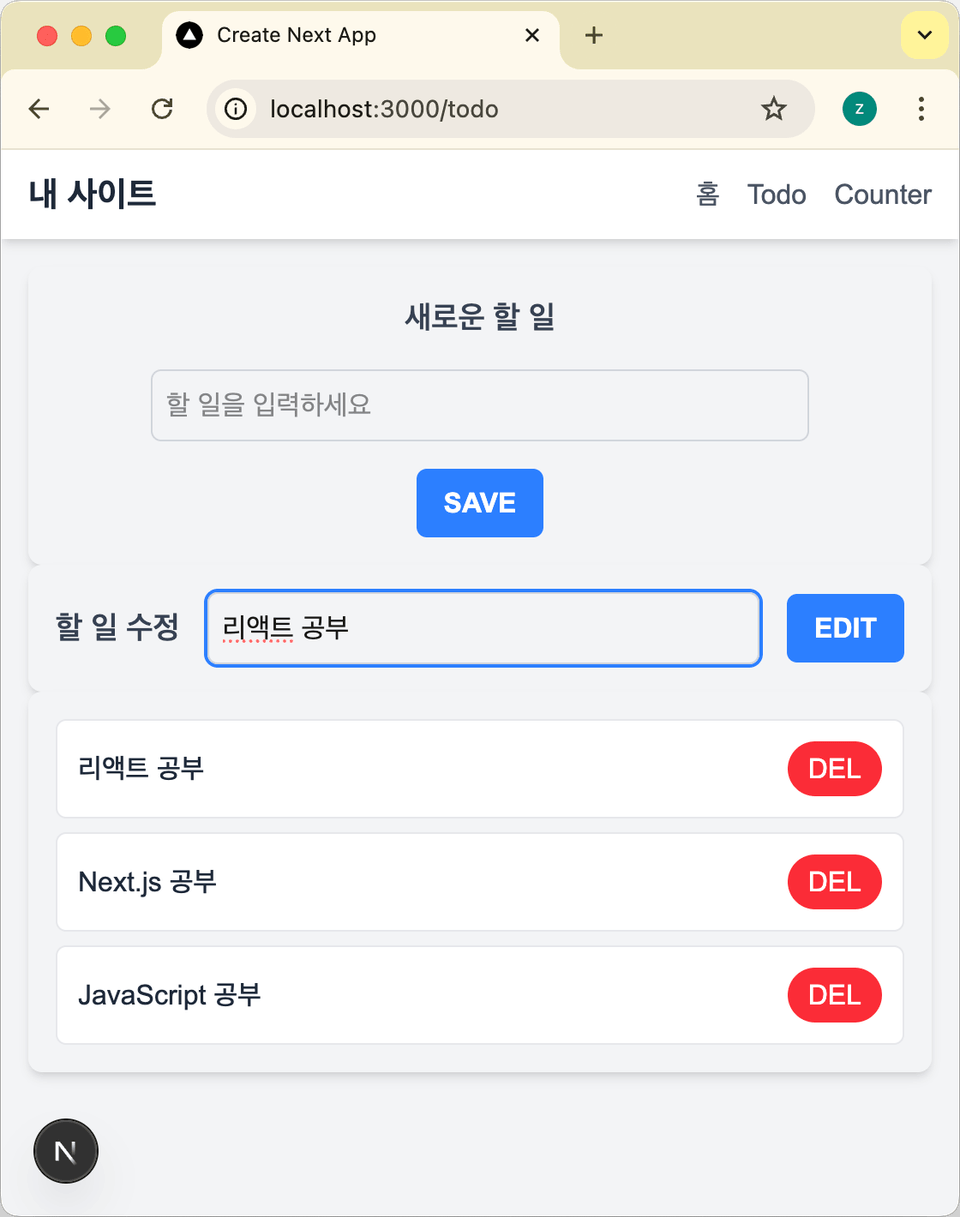Navigate to the Counter page
Viewport: 960px width, 1217px height.
(883, 194)
